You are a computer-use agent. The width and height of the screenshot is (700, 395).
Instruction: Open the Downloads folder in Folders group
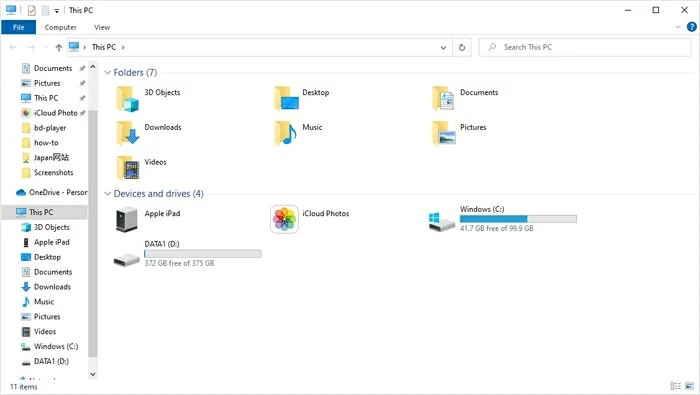(x=128, y=133)
